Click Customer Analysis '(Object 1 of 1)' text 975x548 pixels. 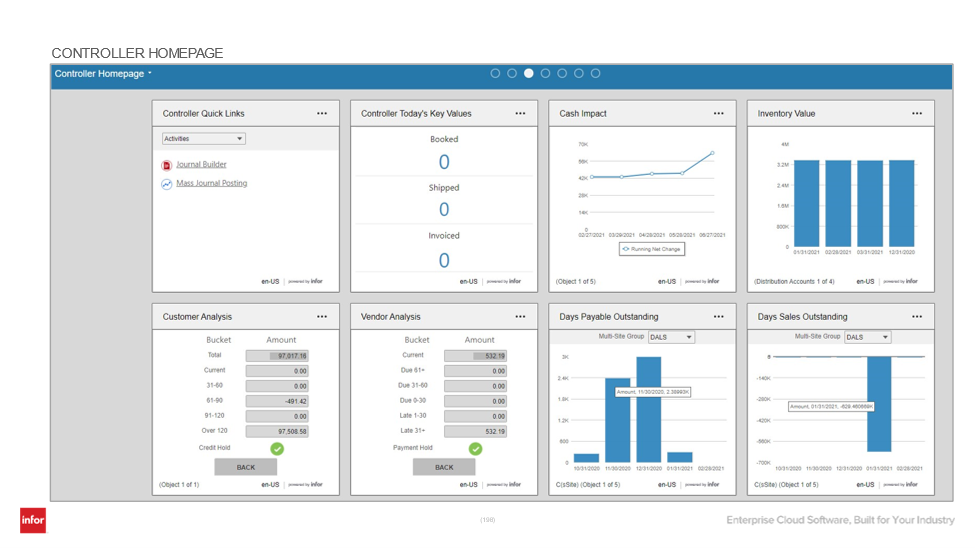(179, 485)
